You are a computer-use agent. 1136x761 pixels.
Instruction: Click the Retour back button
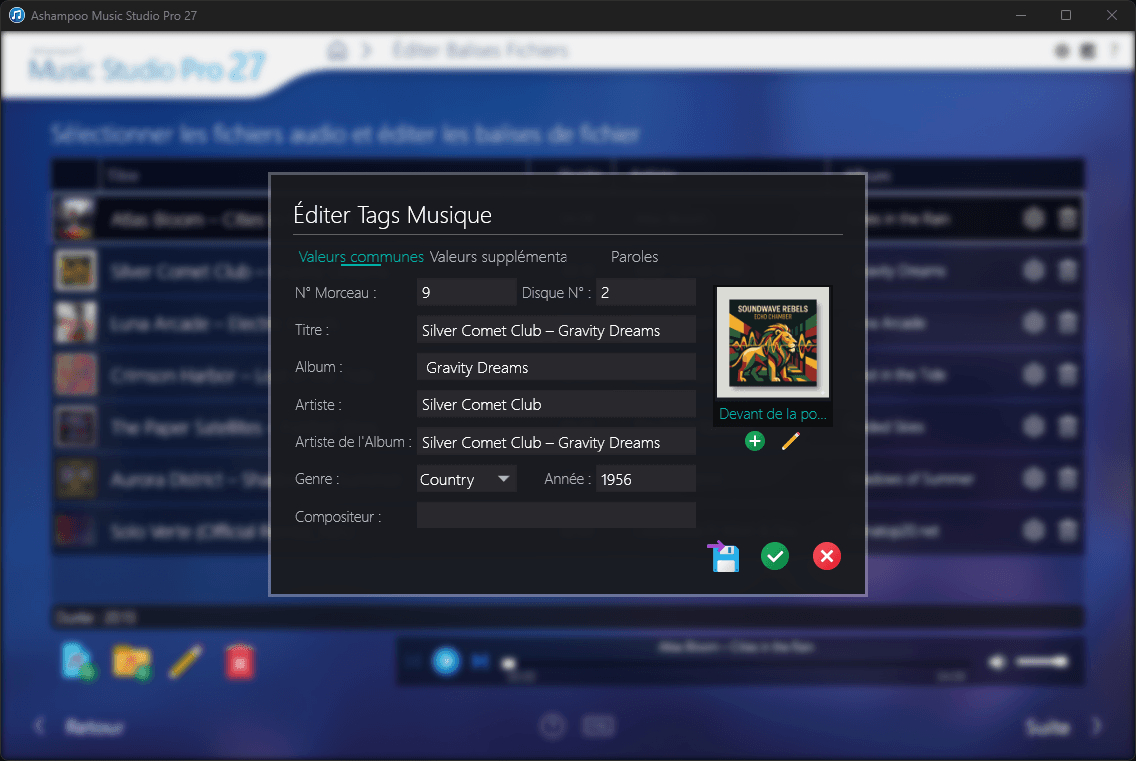pos(93,726)
